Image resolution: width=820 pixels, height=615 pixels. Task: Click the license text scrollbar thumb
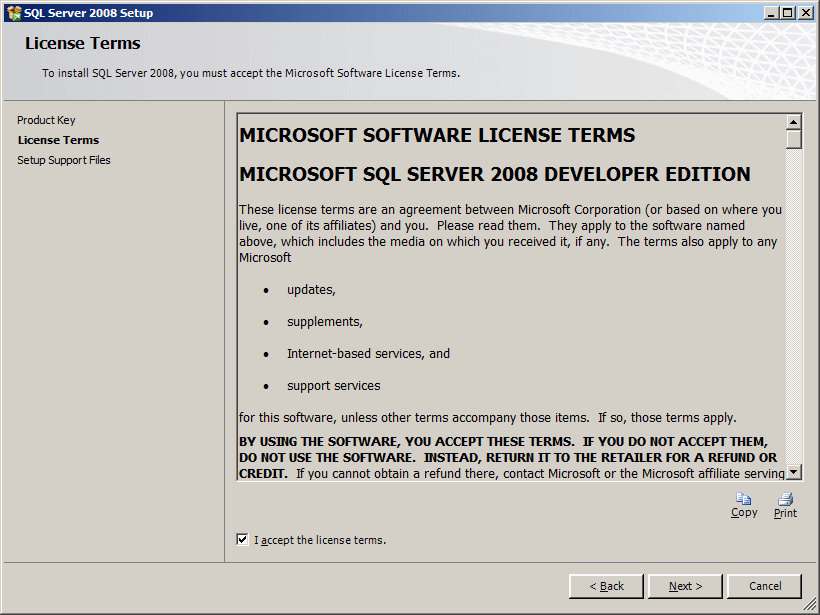(x=794, y=139)
